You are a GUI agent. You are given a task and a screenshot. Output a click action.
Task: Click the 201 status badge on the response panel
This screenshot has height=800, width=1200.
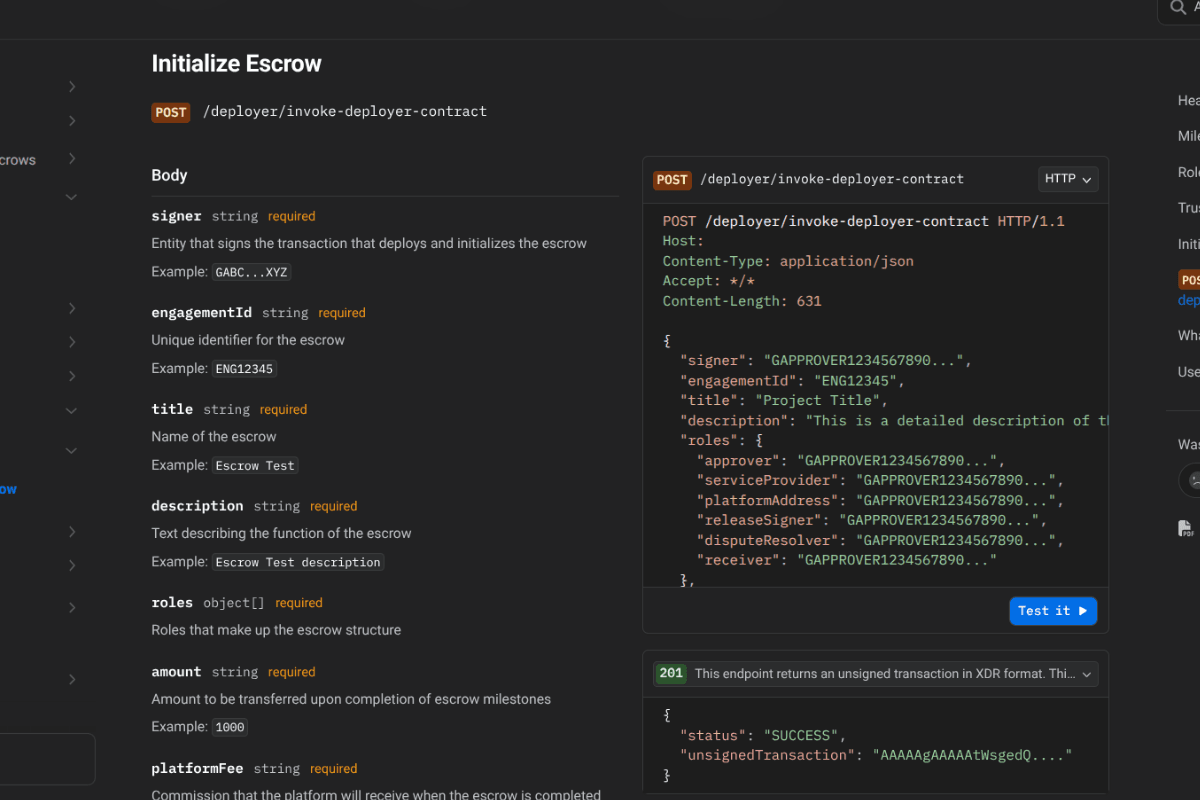671,673
